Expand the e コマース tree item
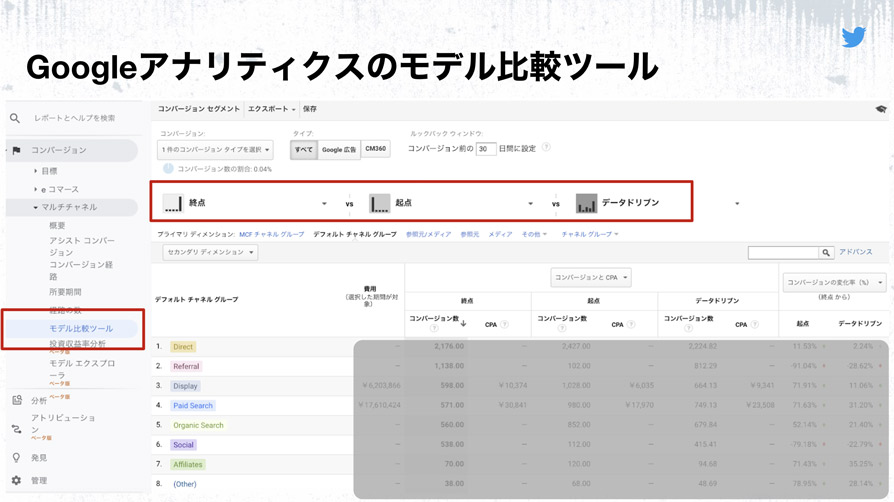Screen dimensions: 894x502 (56, 189)
